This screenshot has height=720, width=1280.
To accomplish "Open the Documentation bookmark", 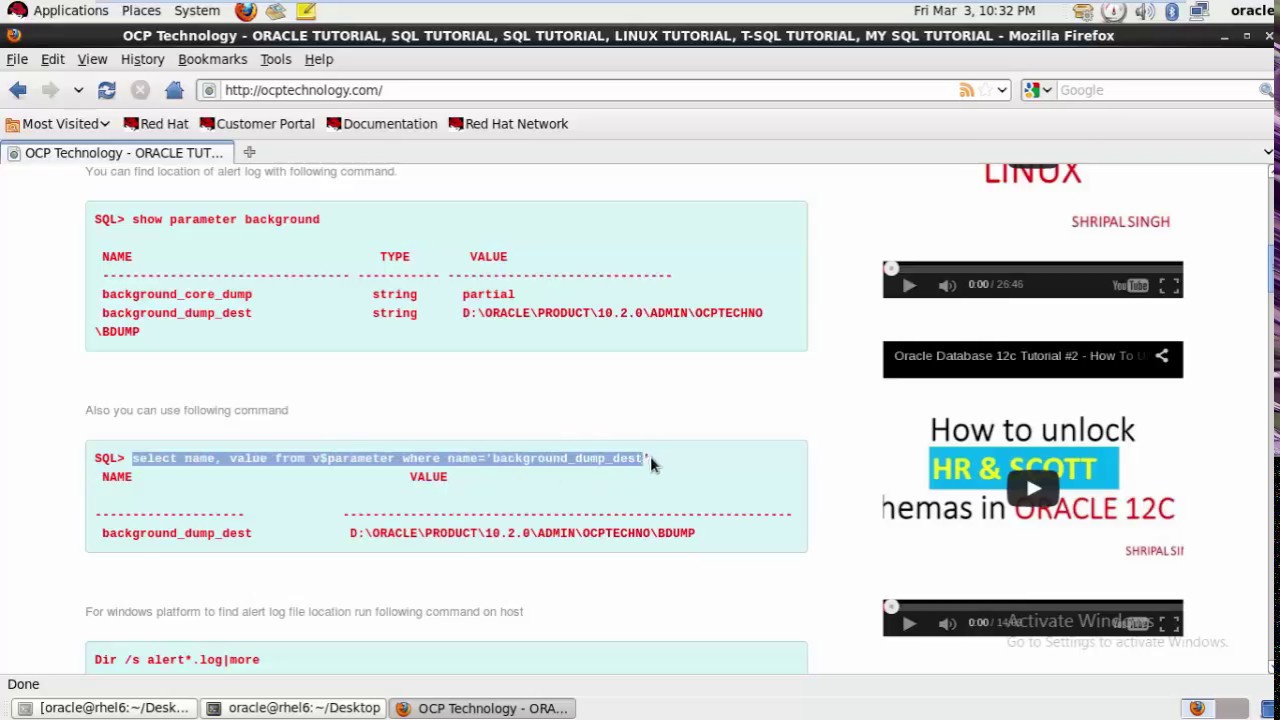I will point(382,124).
